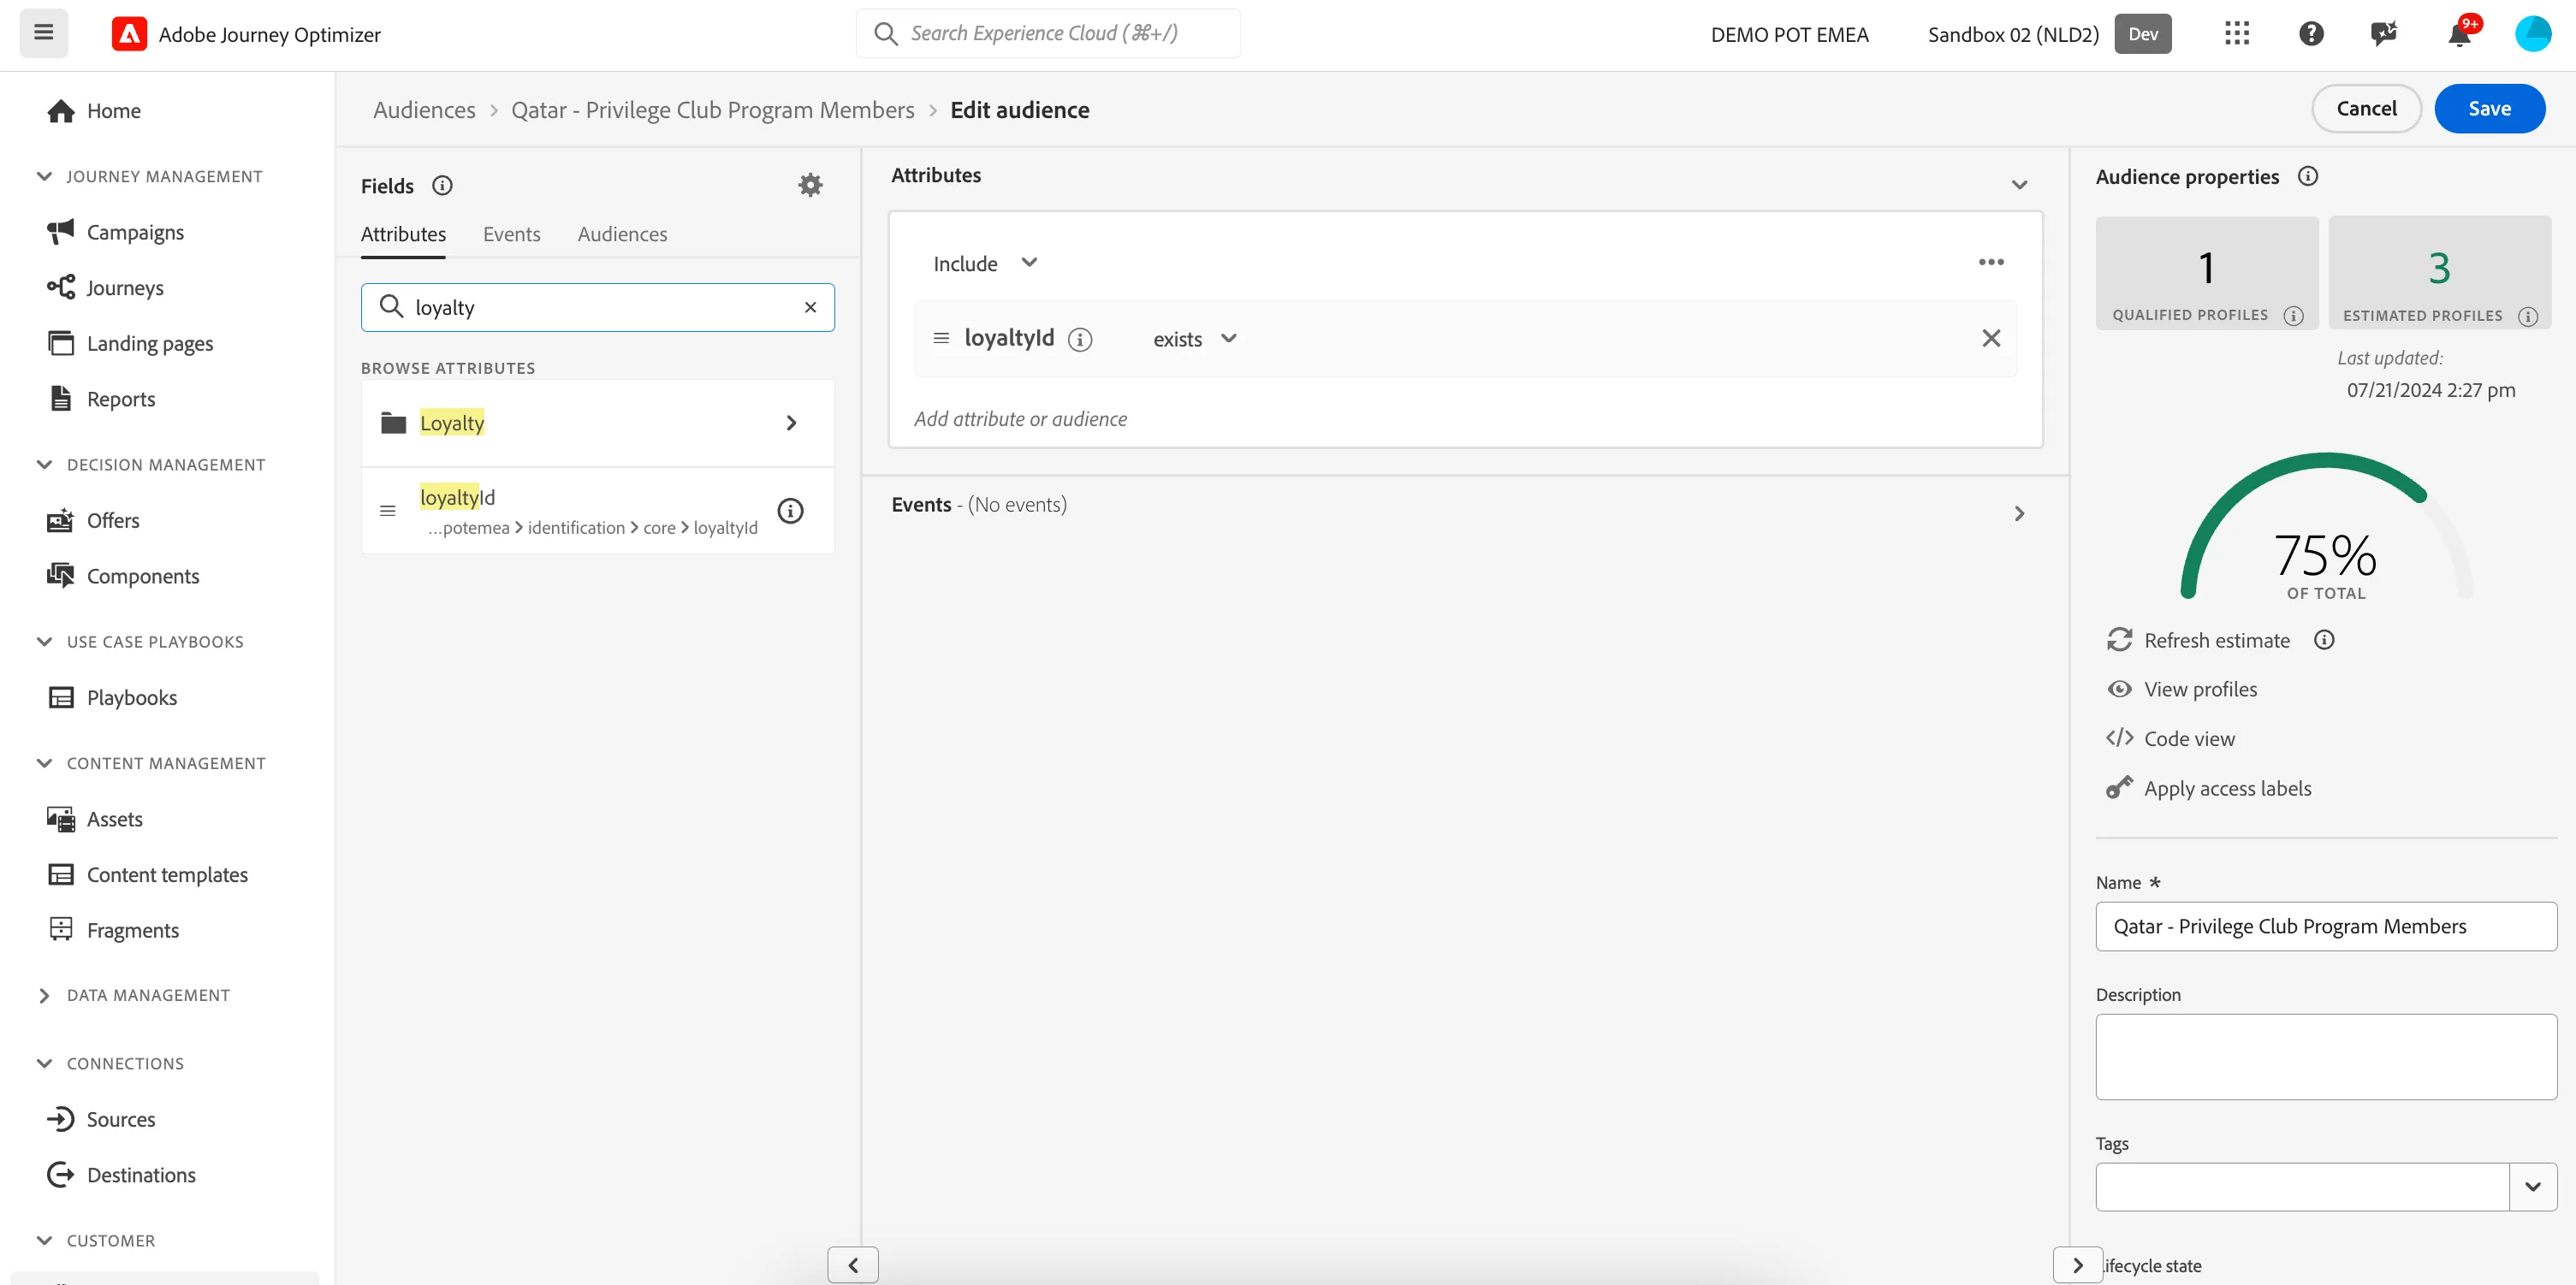2576x1285 pixels.
Task: Click info icon beside Estimated Profiles
Action: point(2528,316)
